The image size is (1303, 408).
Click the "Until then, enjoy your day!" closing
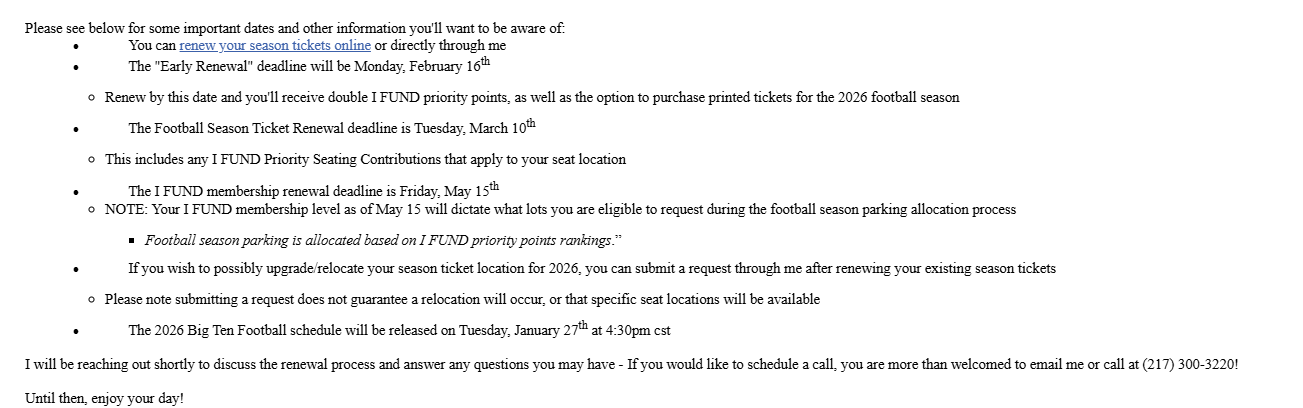point(104,398)
